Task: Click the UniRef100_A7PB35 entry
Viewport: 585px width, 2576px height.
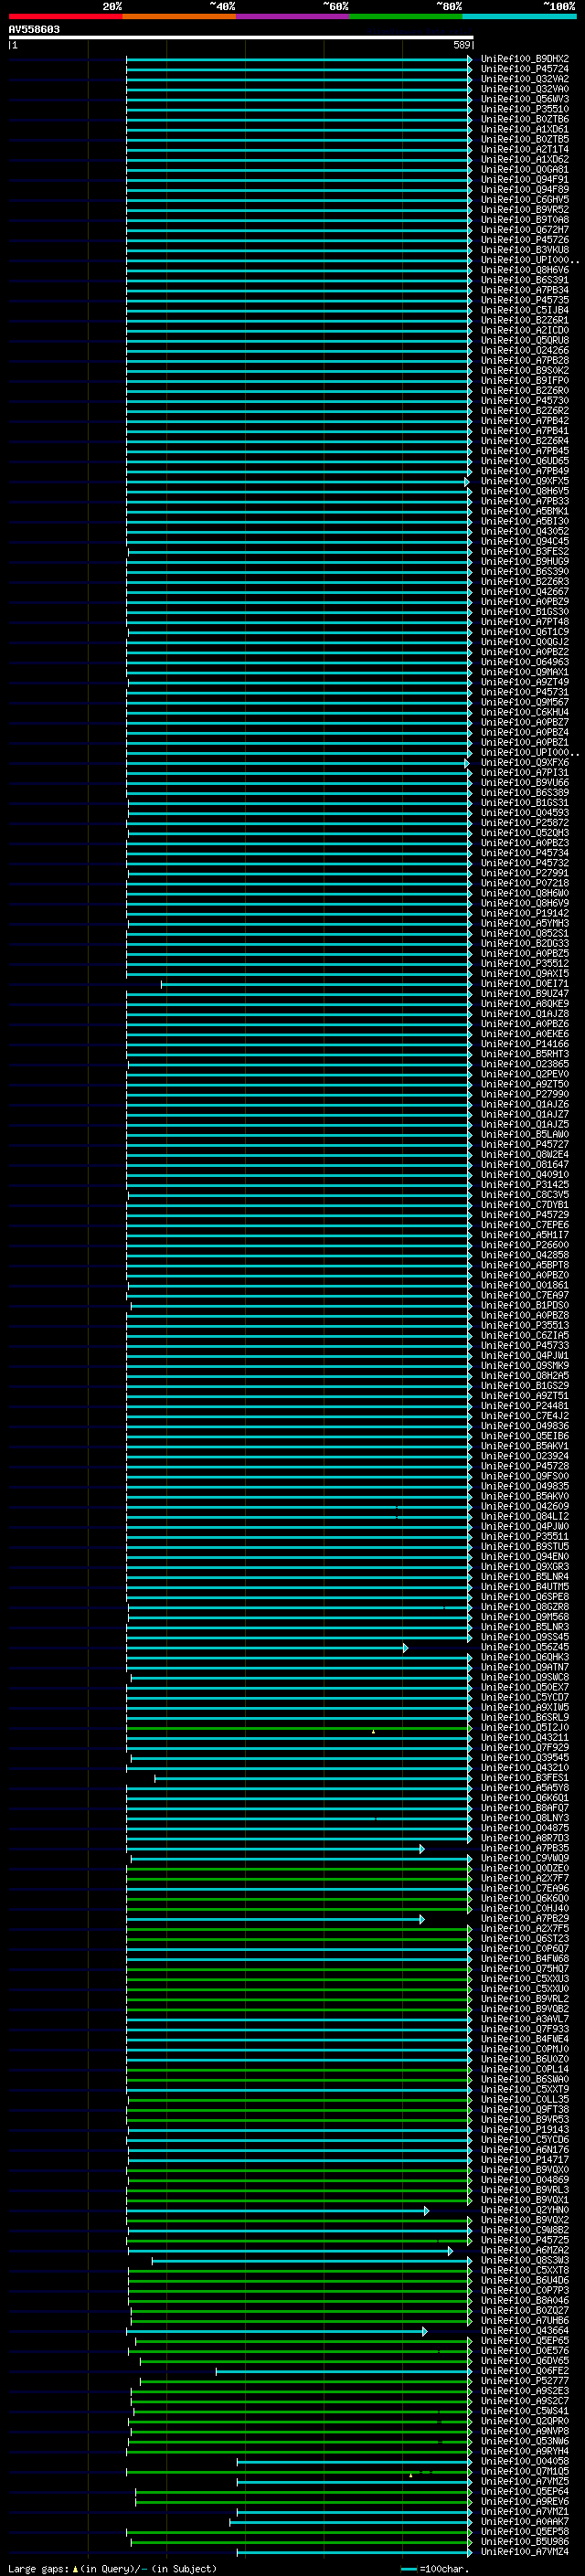Action: (525, 1848)
